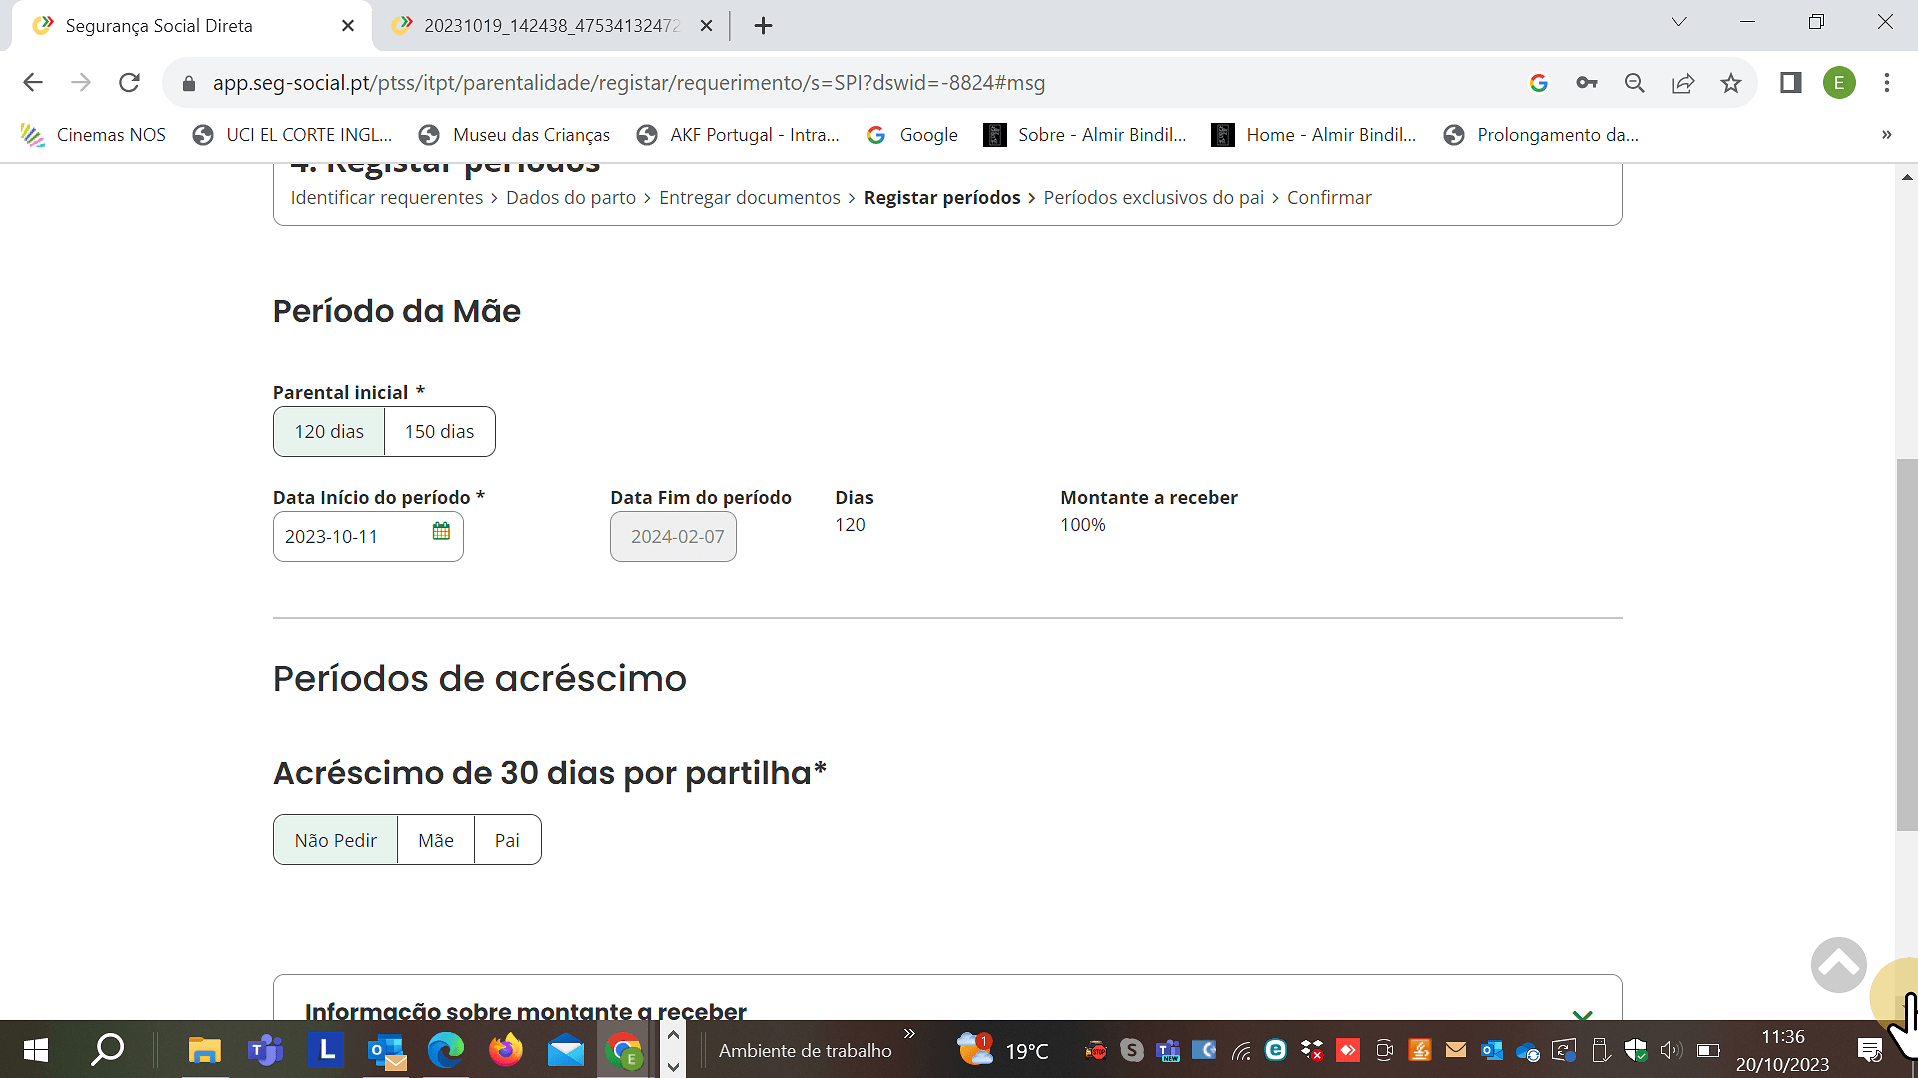Click the zoom magnifier in address bar
Viewport: 1918px width, 1078px height.
[x=1635, y=83]
